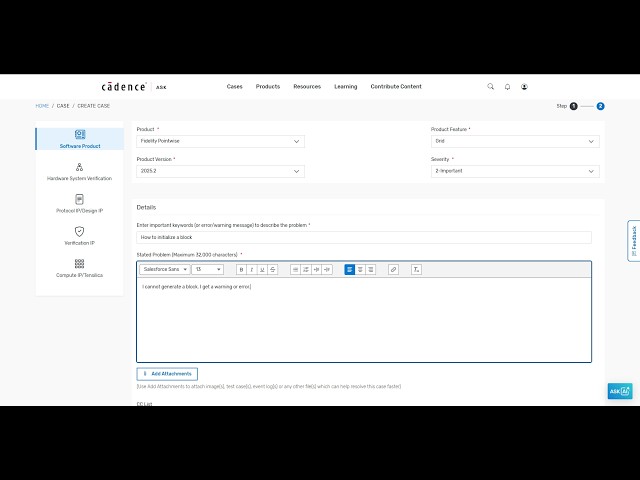
Task: Insert a numbered list
Action: (x=306, y=269)
